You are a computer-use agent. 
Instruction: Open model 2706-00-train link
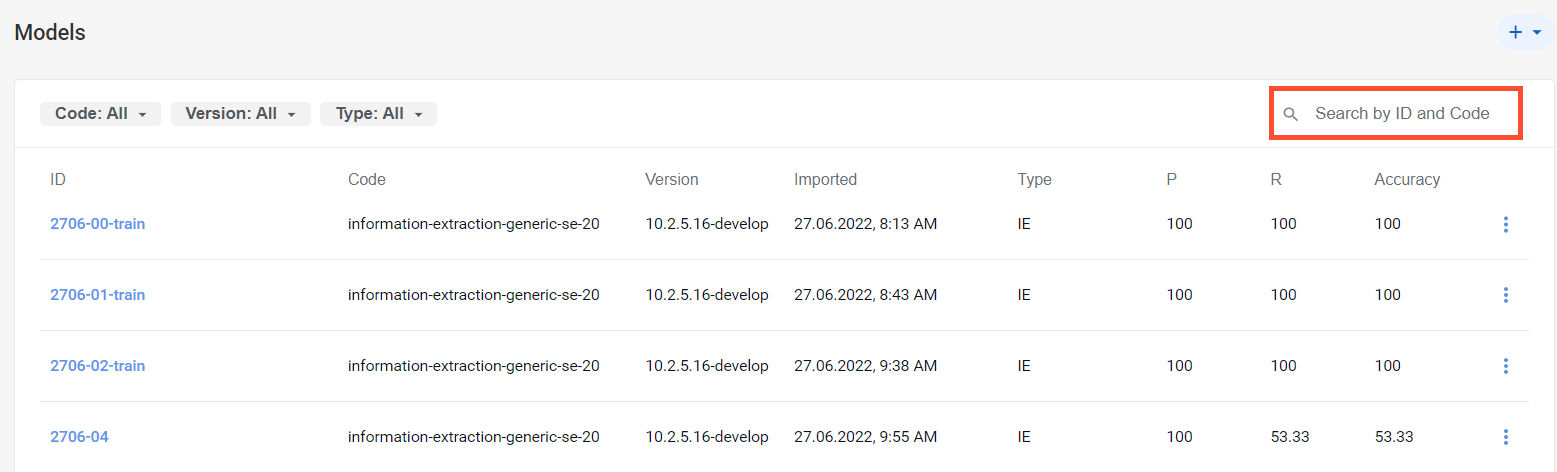[x=98, y=224]
